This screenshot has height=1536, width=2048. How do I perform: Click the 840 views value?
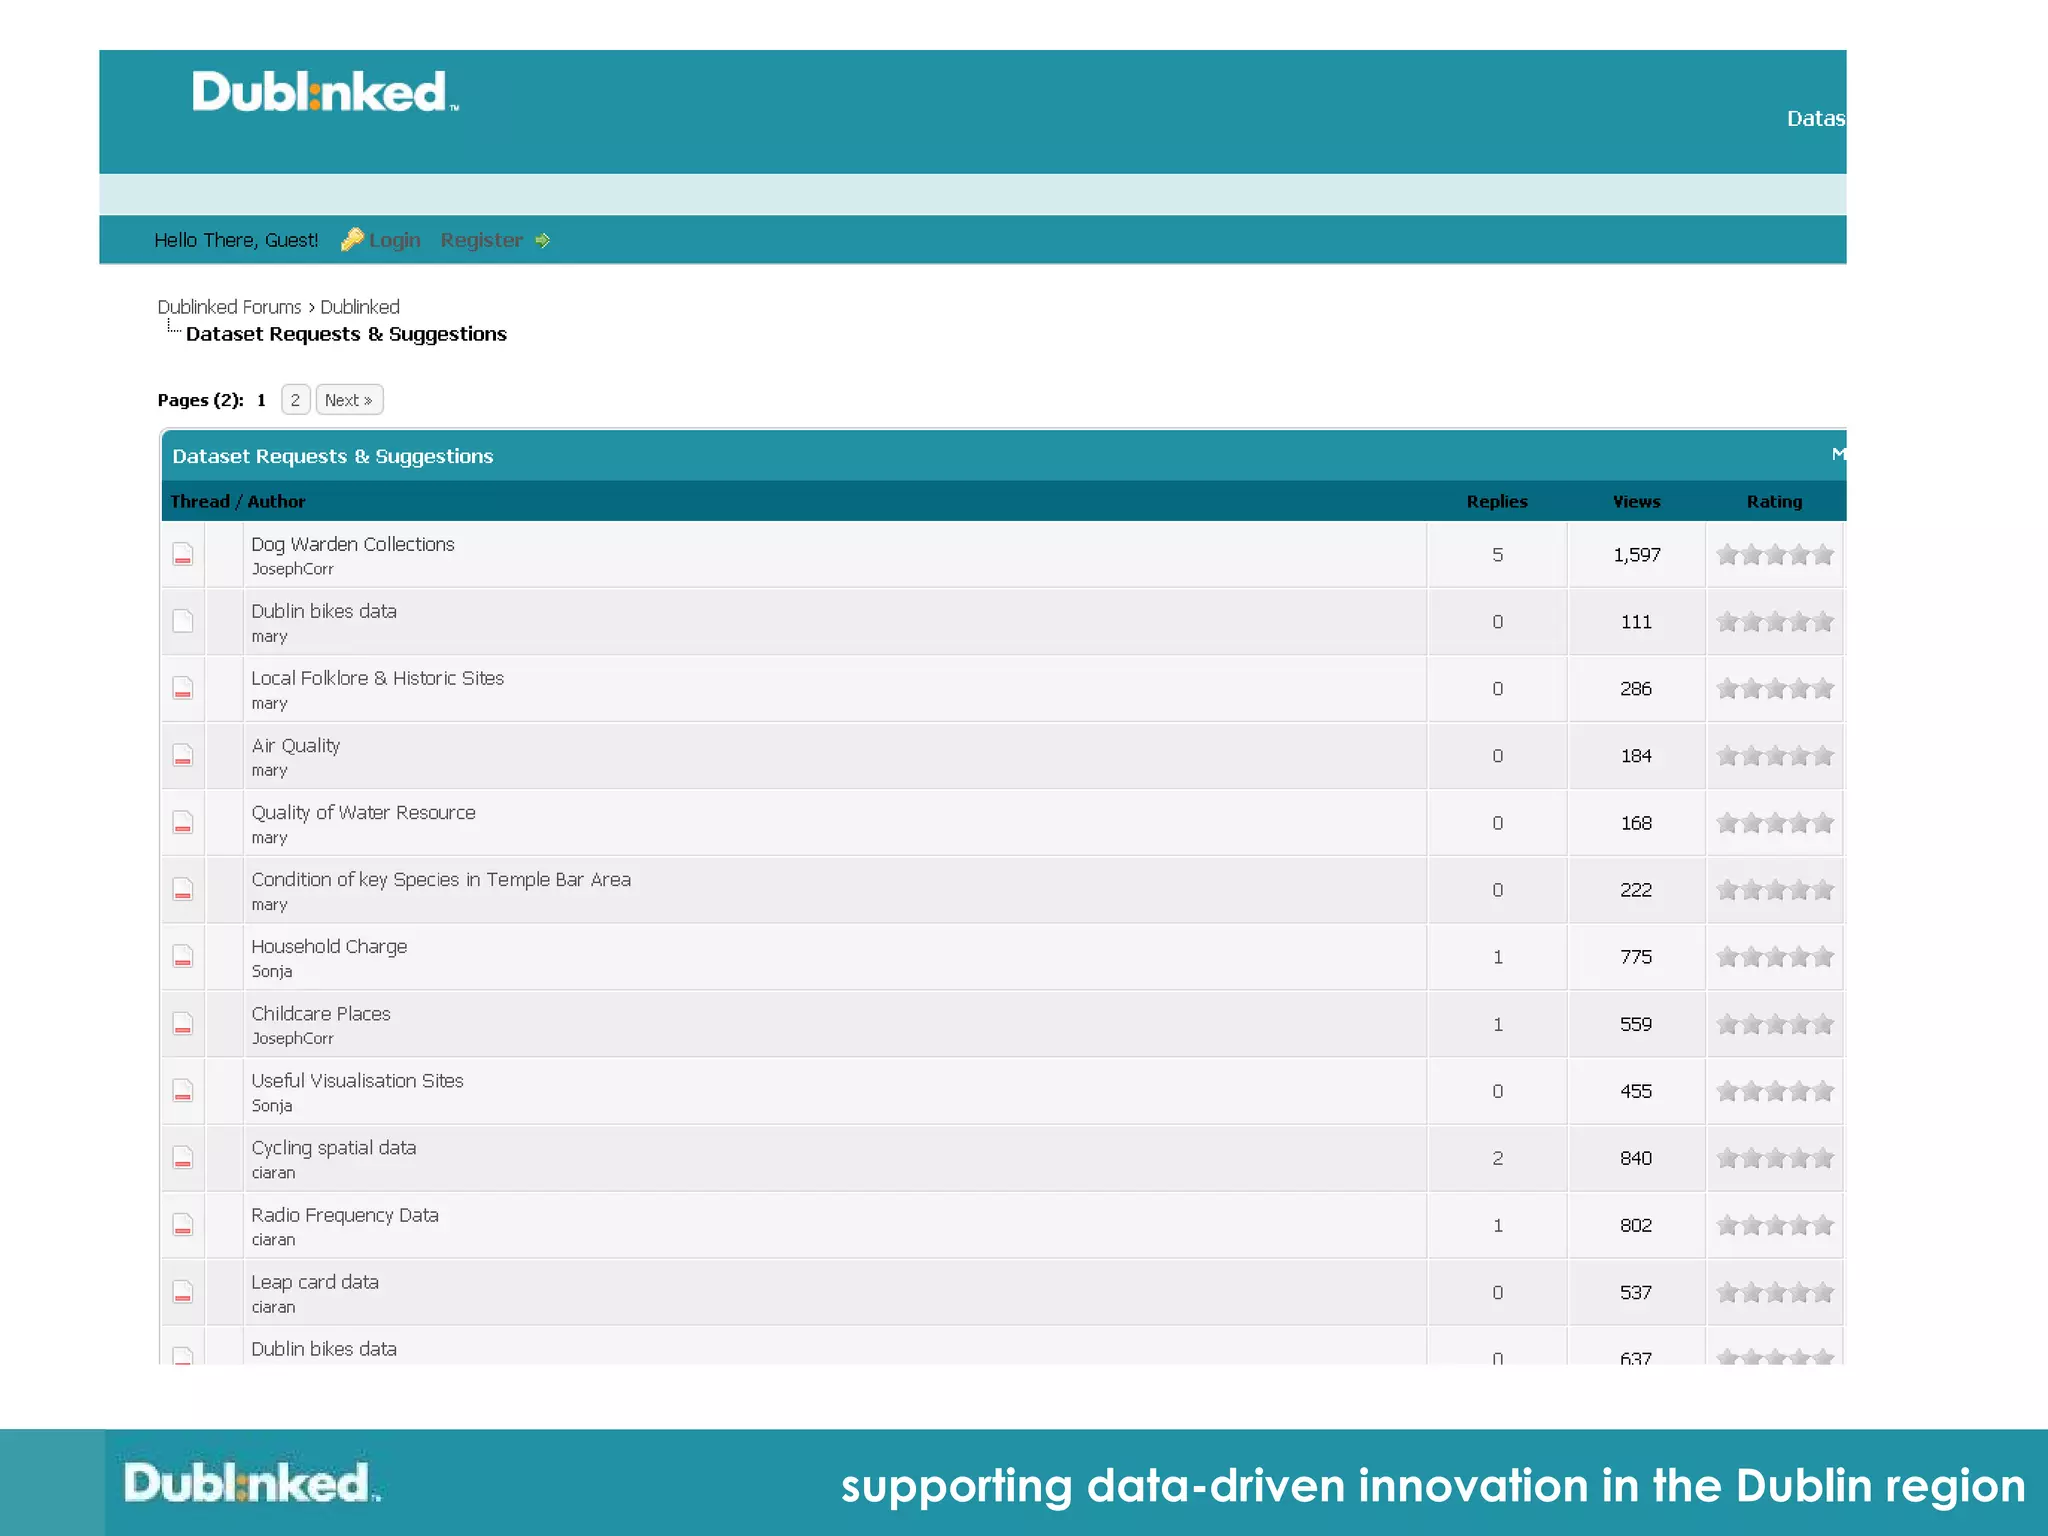(1636, 1158)
